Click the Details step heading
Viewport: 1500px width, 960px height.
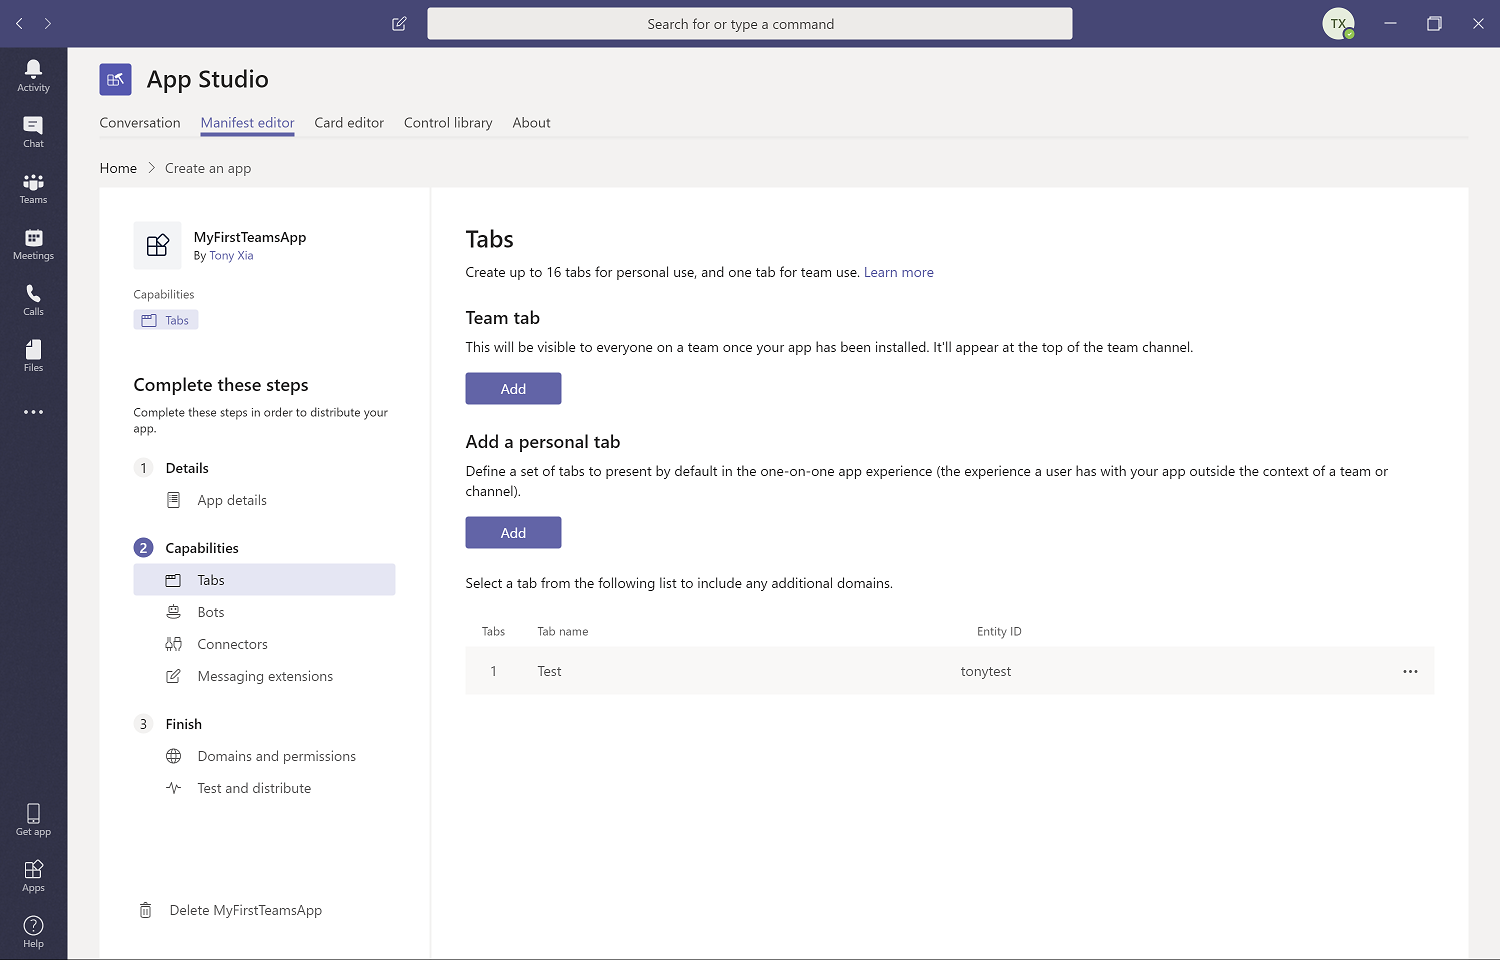click(187, 468)
